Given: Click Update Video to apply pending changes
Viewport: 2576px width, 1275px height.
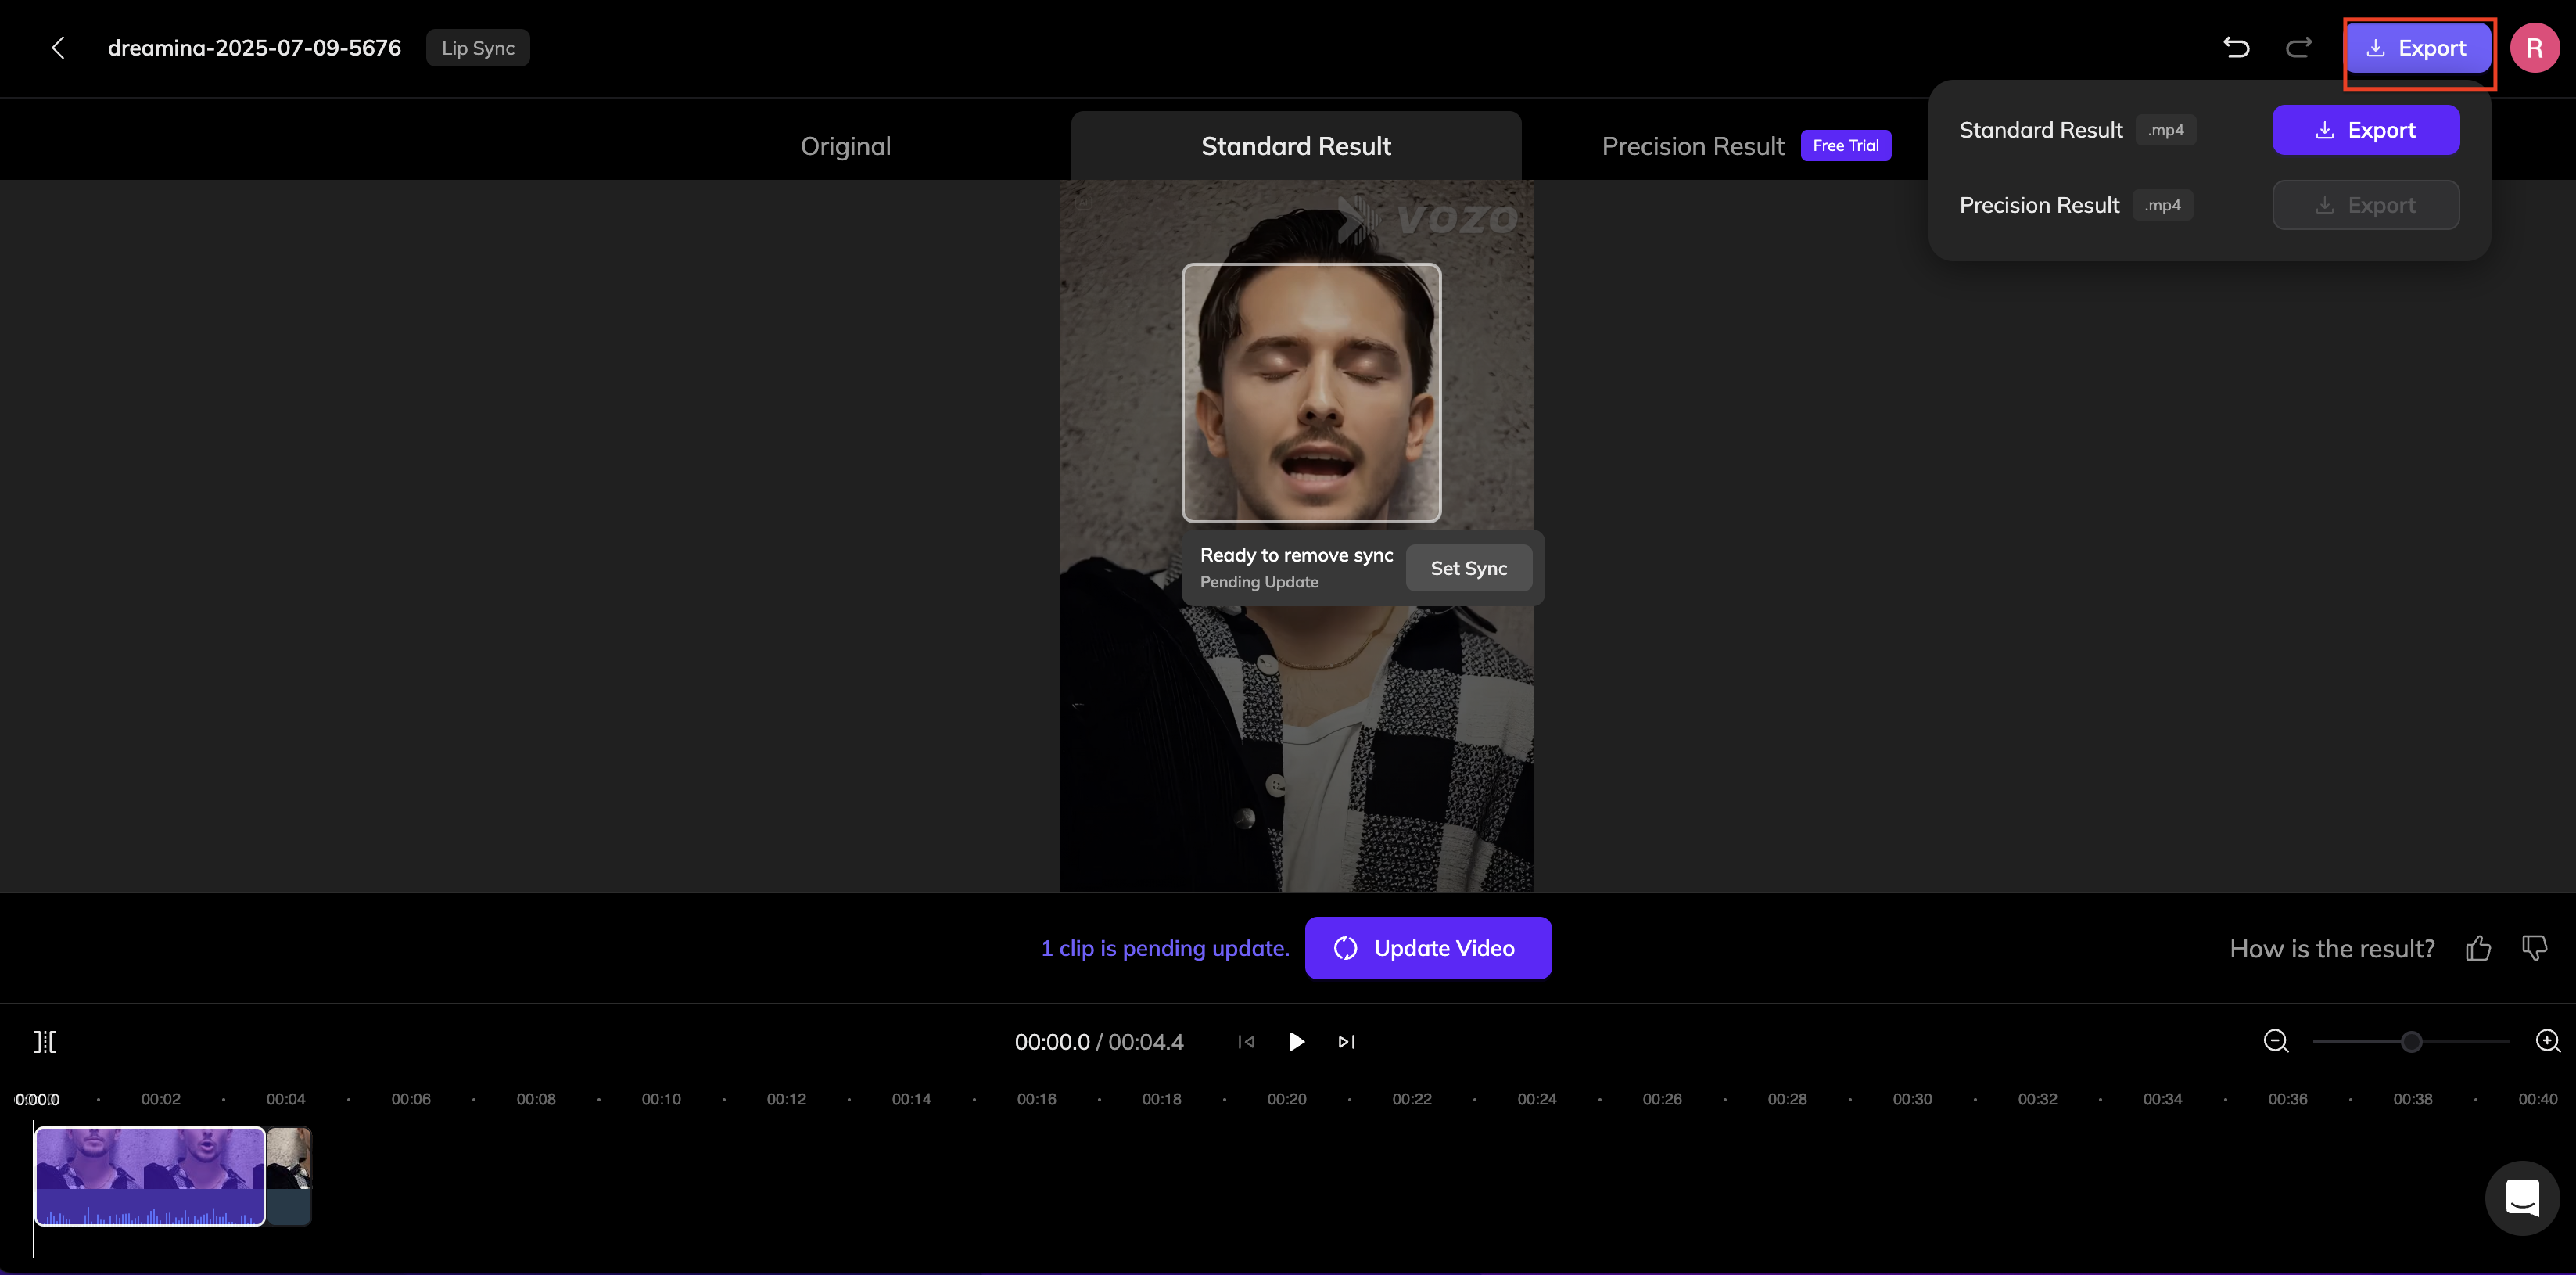Looking at the screenshot, I should tap(1428, 947).
